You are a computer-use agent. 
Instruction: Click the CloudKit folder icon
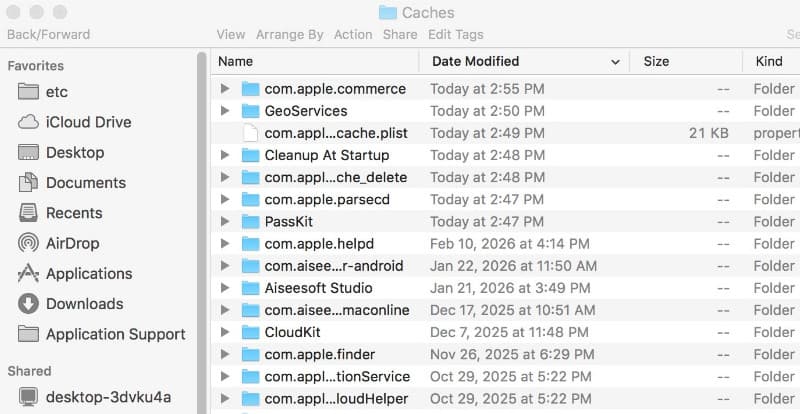251,332
